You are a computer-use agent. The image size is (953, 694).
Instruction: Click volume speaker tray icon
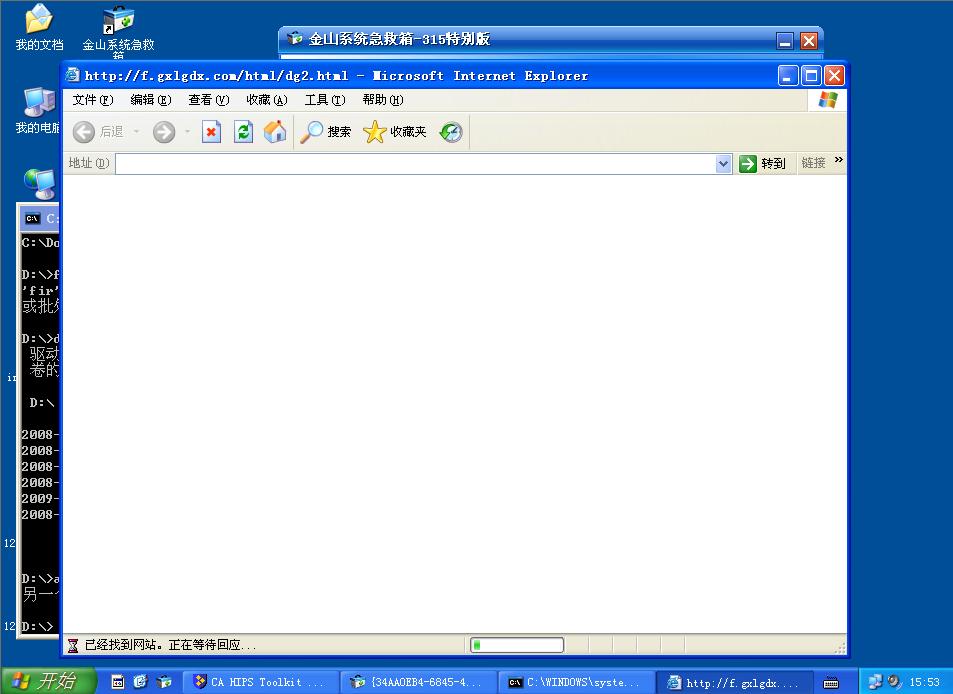(x=893, y=682)
